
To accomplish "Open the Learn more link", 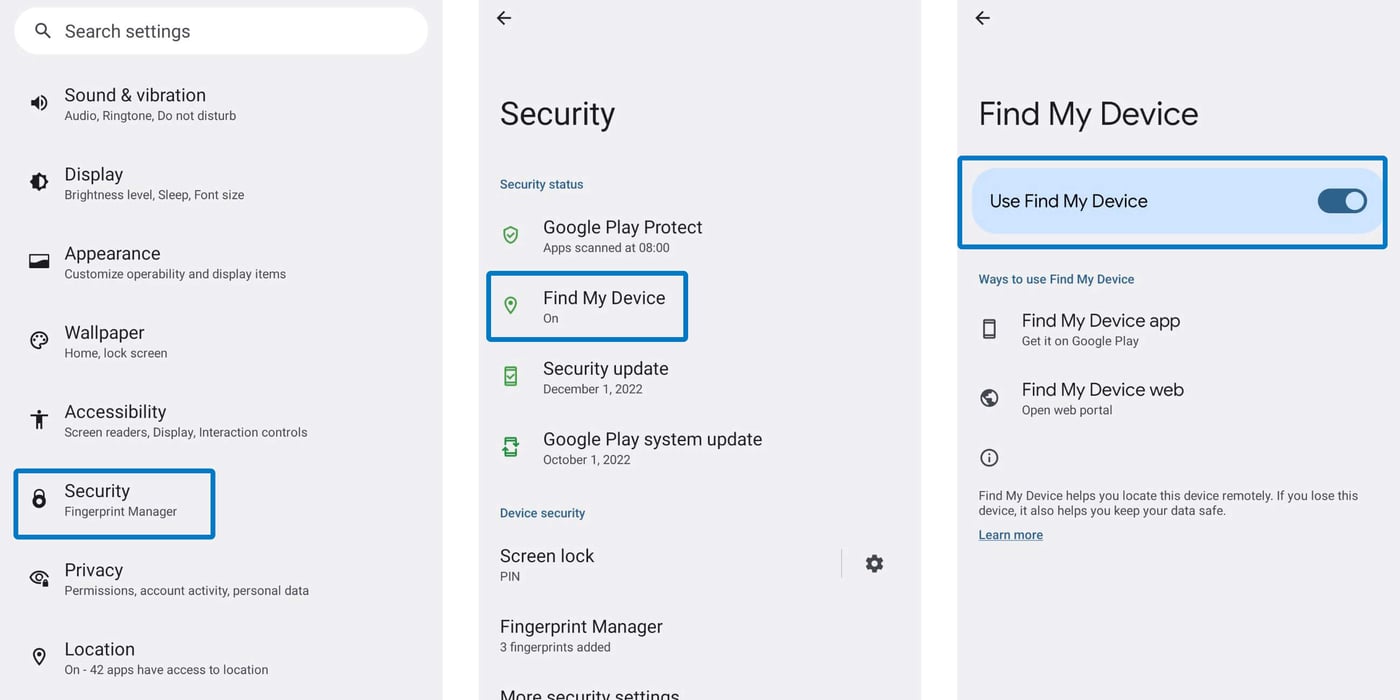I will click(1010, 535).
